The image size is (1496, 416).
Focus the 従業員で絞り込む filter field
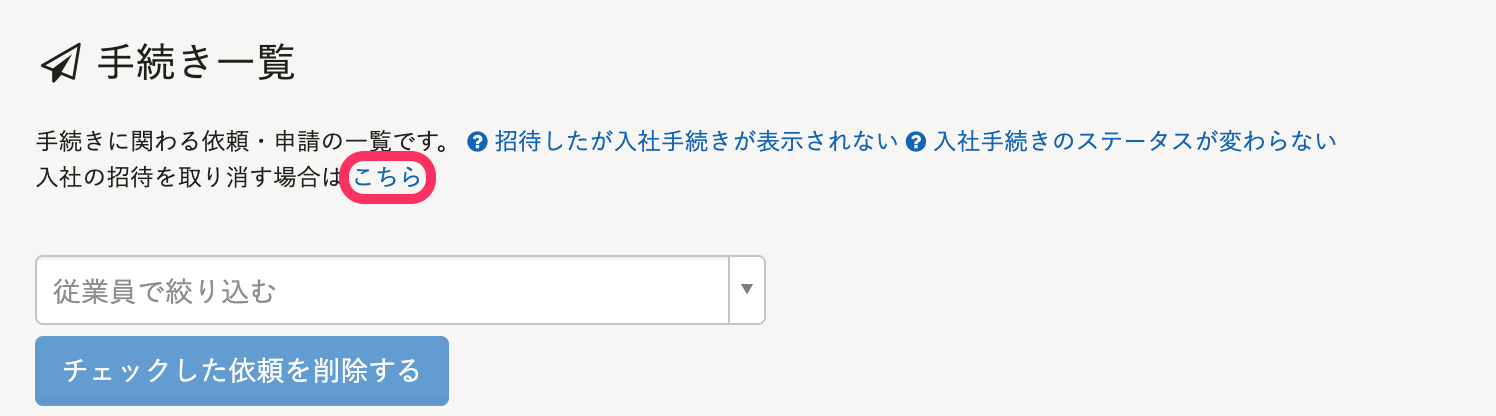382,291
